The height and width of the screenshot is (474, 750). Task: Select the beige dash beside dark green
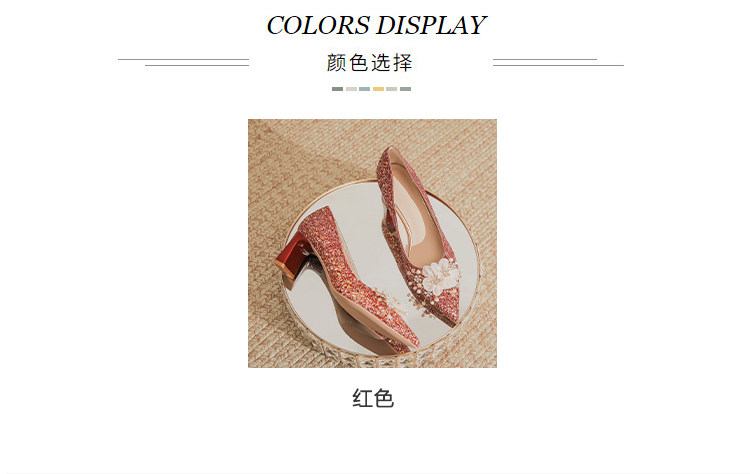pyautogui.click(x=351, y=89)
